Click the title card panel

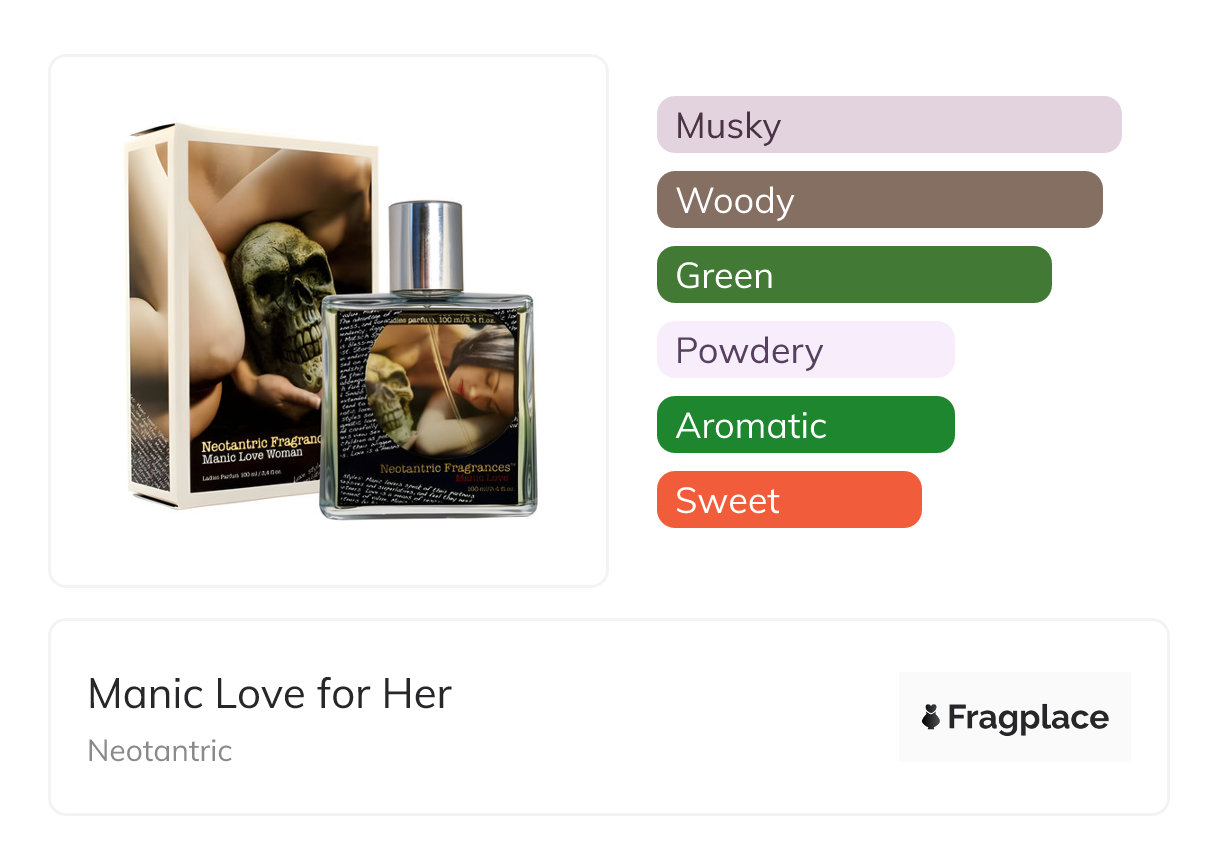[x=609, y=717]
